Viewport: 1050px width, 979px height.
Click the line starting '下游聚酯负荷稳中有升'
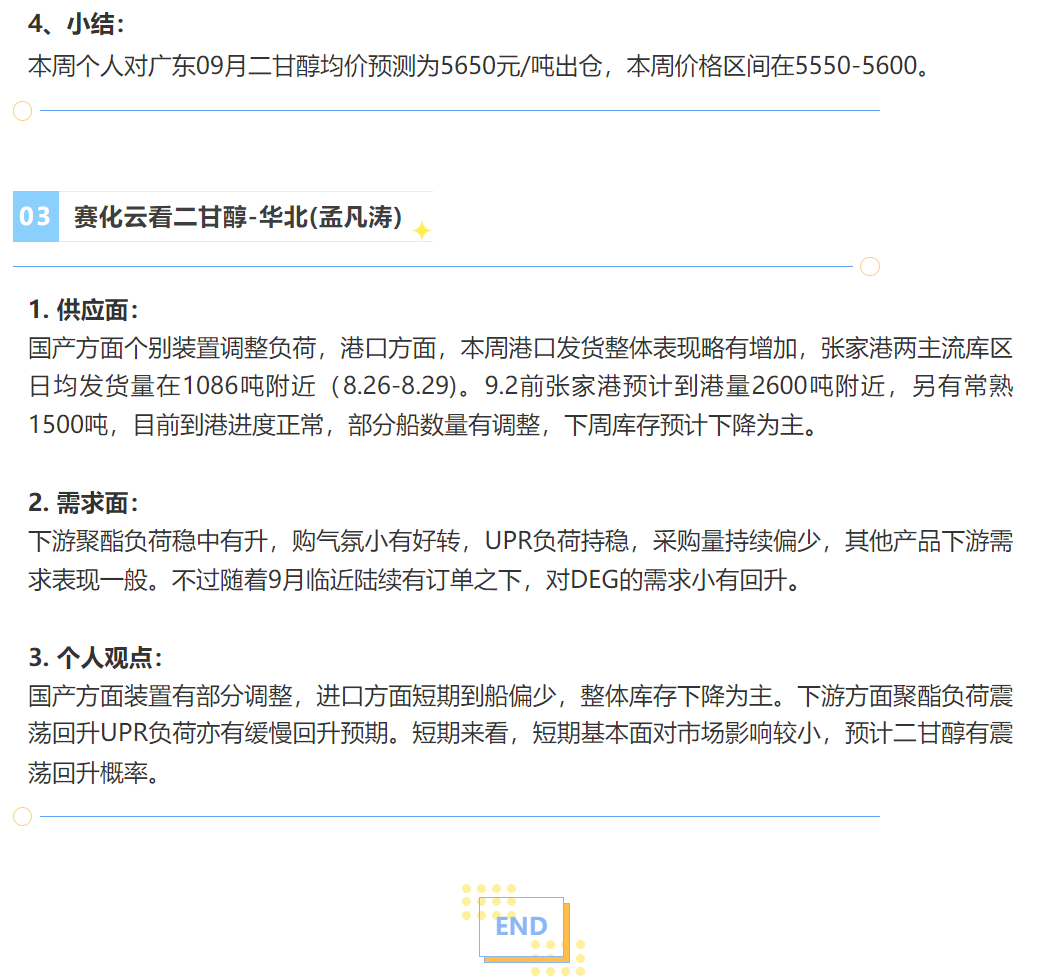click(520, 541)
